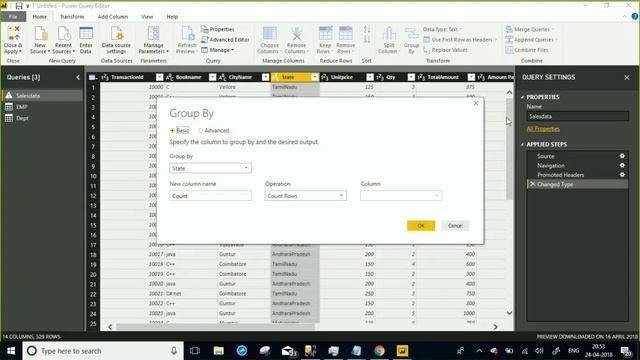Close the Query Settings pane
Screen dimensions: 640x360
pyautogui.click(x=627, y=78)
